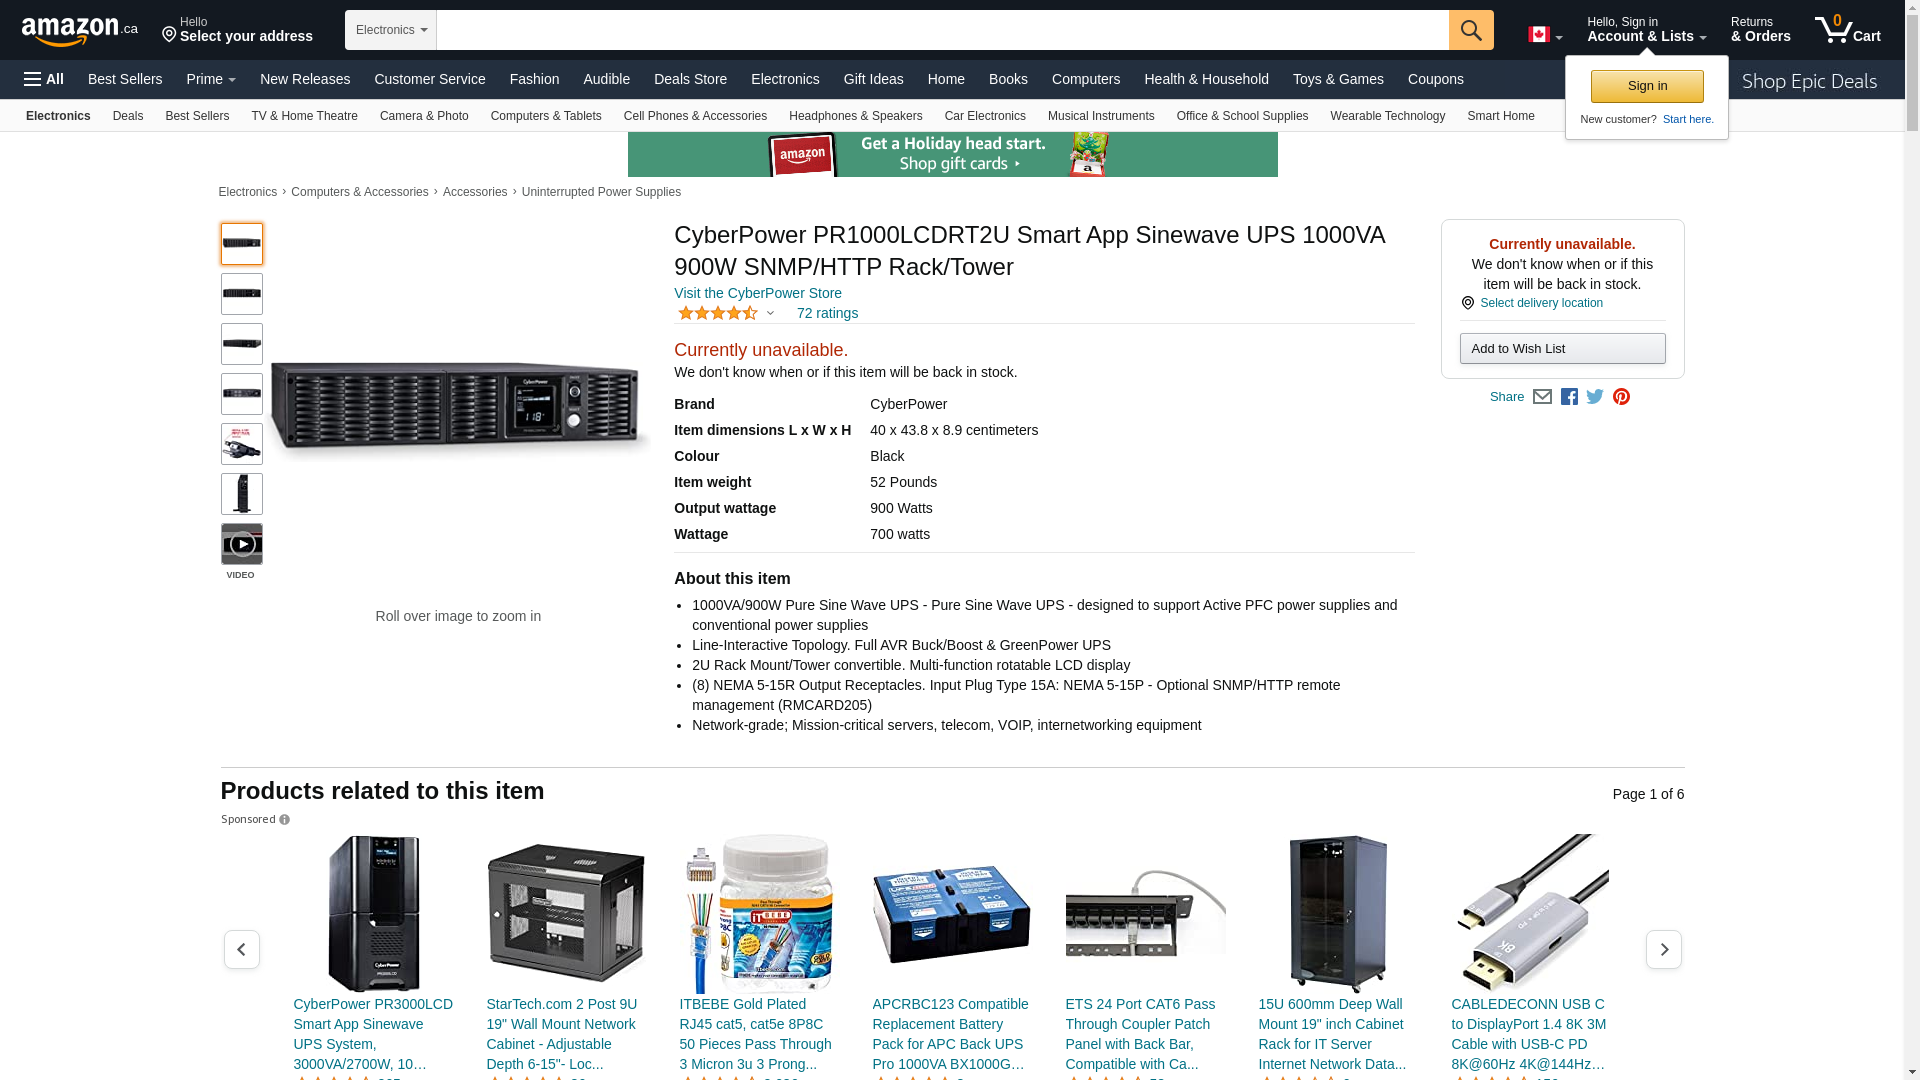
Task: Click the magnifying glass search button
Action: point(1470,30)
